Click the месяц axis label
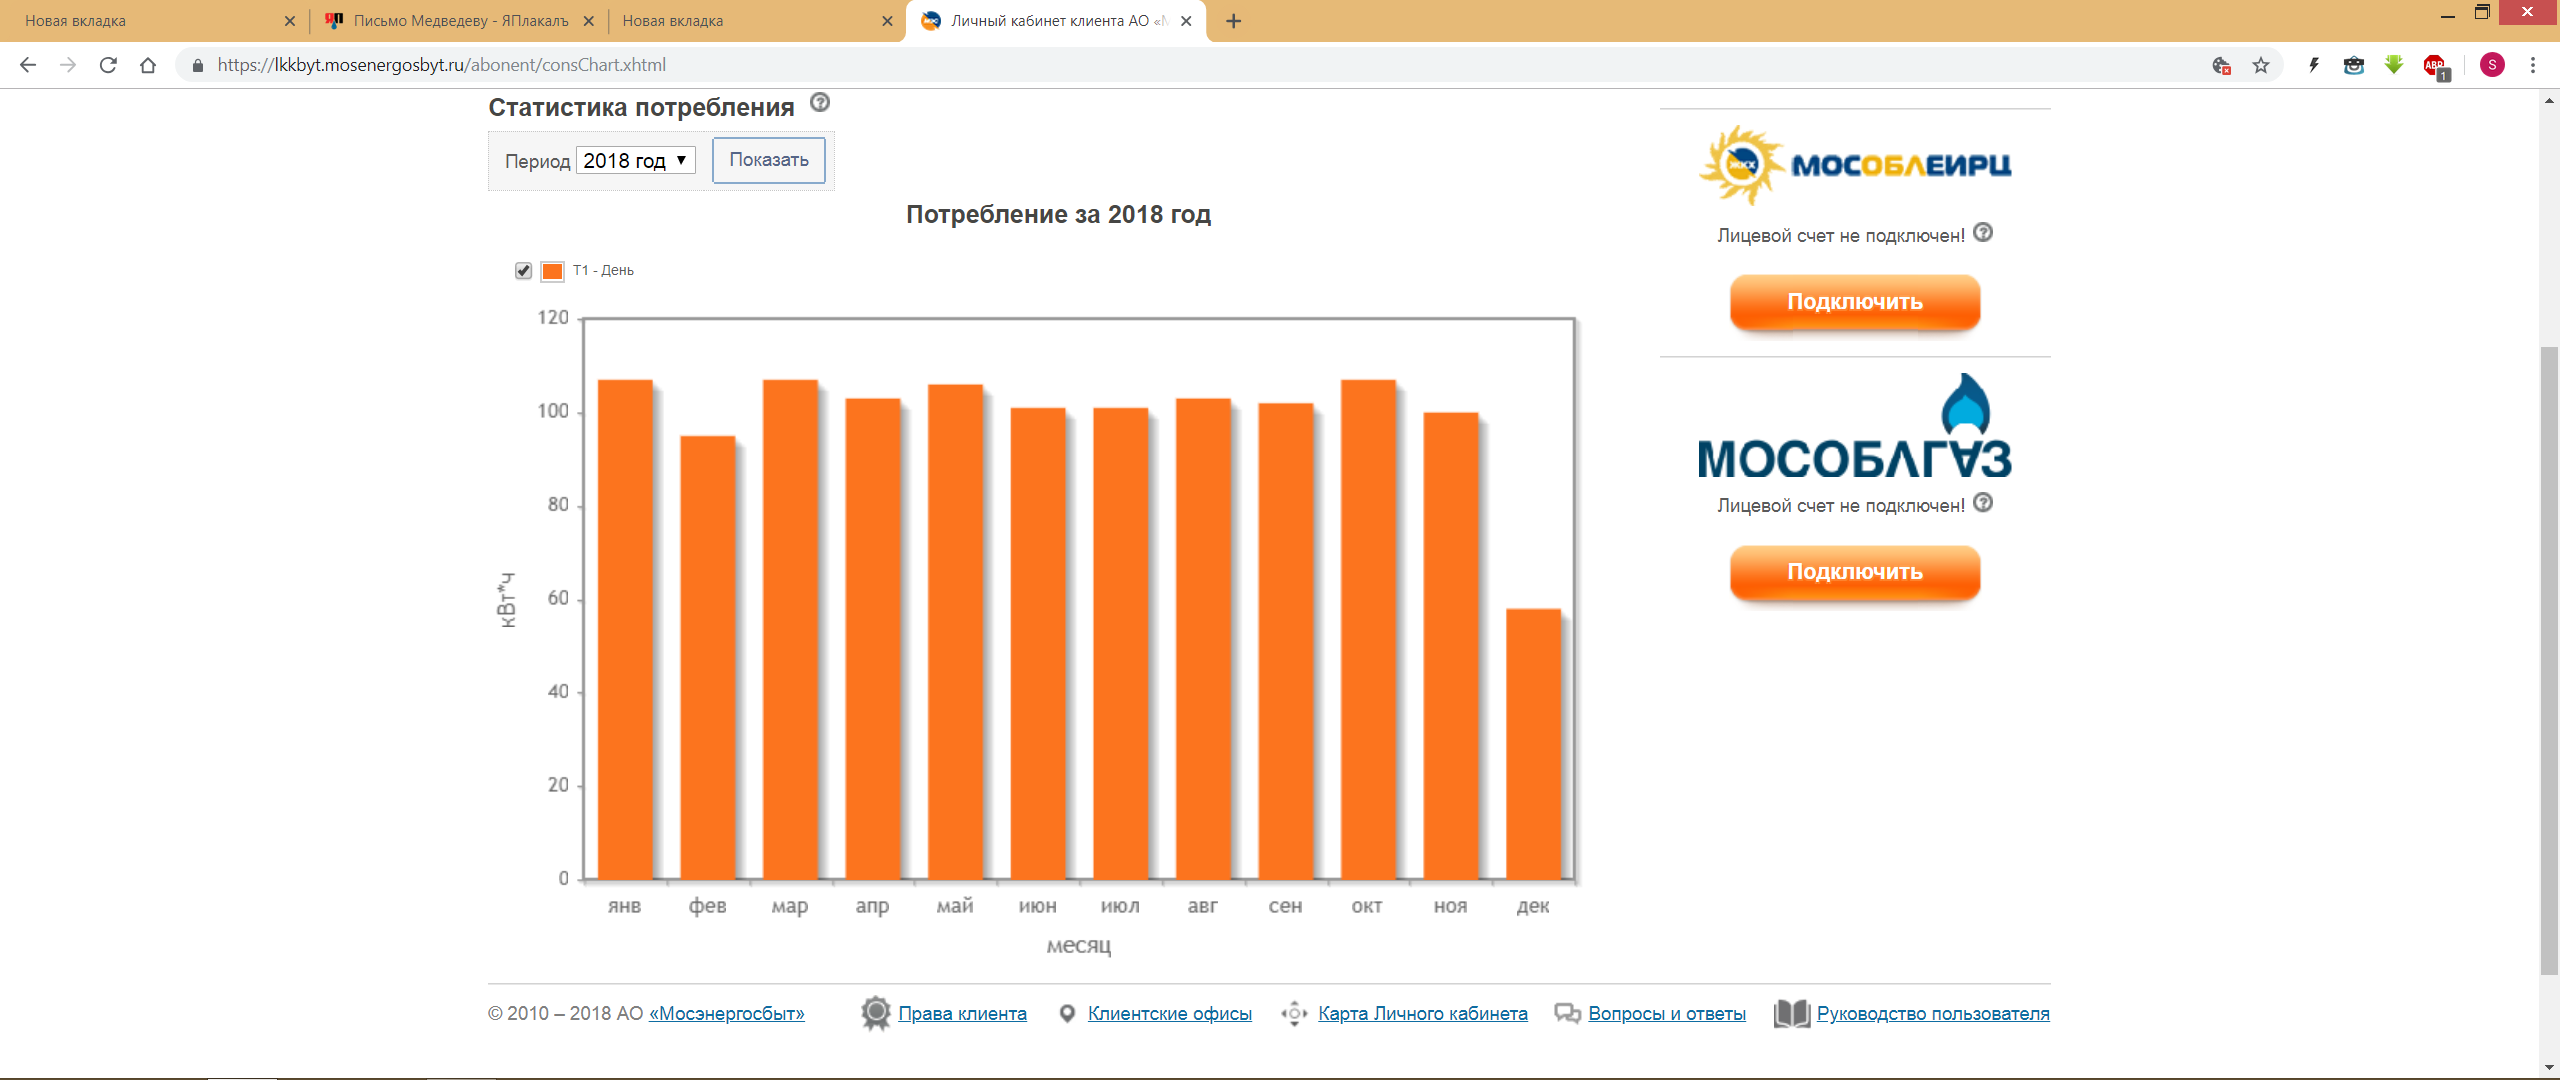2560x1080 pixels. 1078,945
